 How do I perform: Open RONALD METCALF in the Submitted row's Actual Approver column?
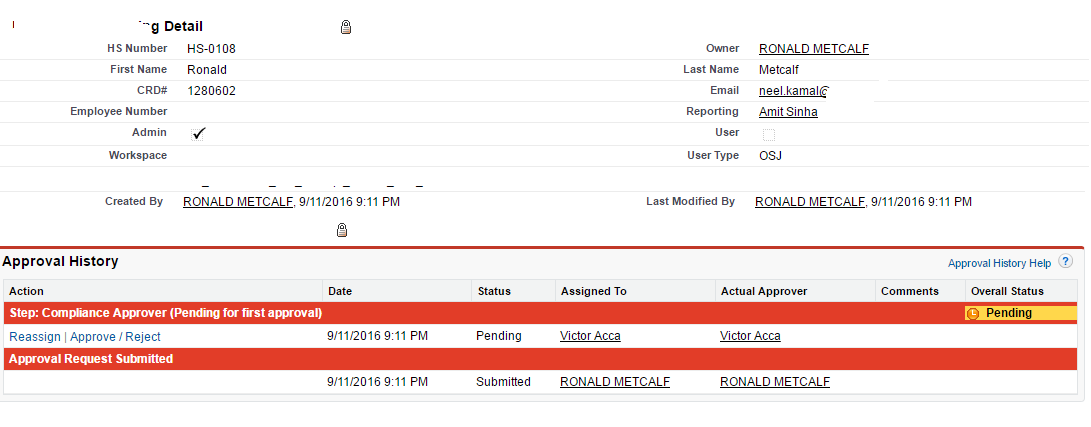click(x=775, y=382)
